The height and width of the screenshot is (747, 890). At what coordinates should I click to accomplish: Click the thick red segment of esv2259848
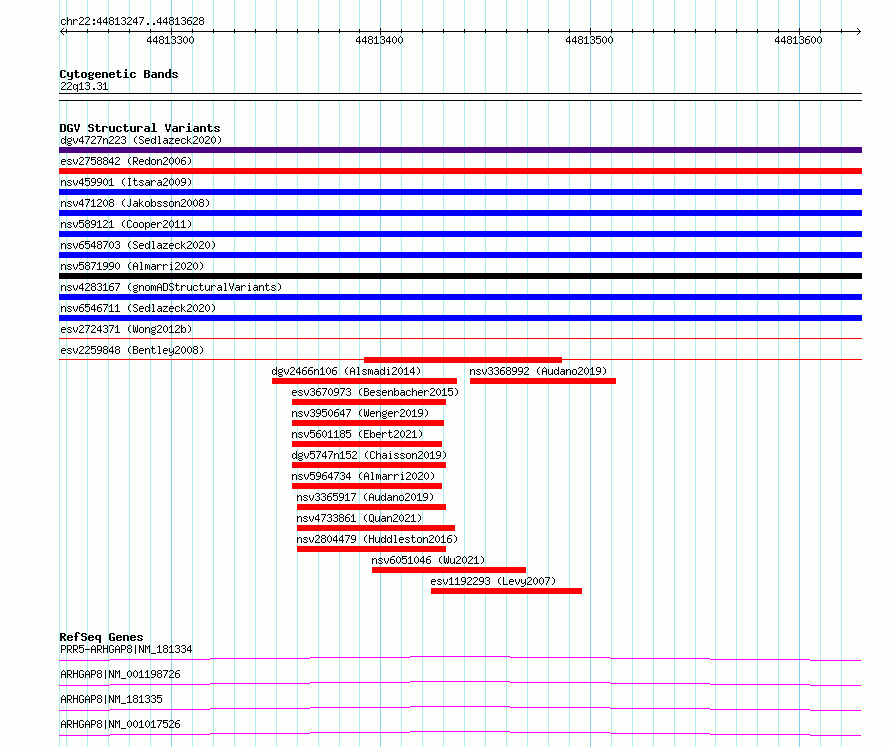tap(463, 360)
